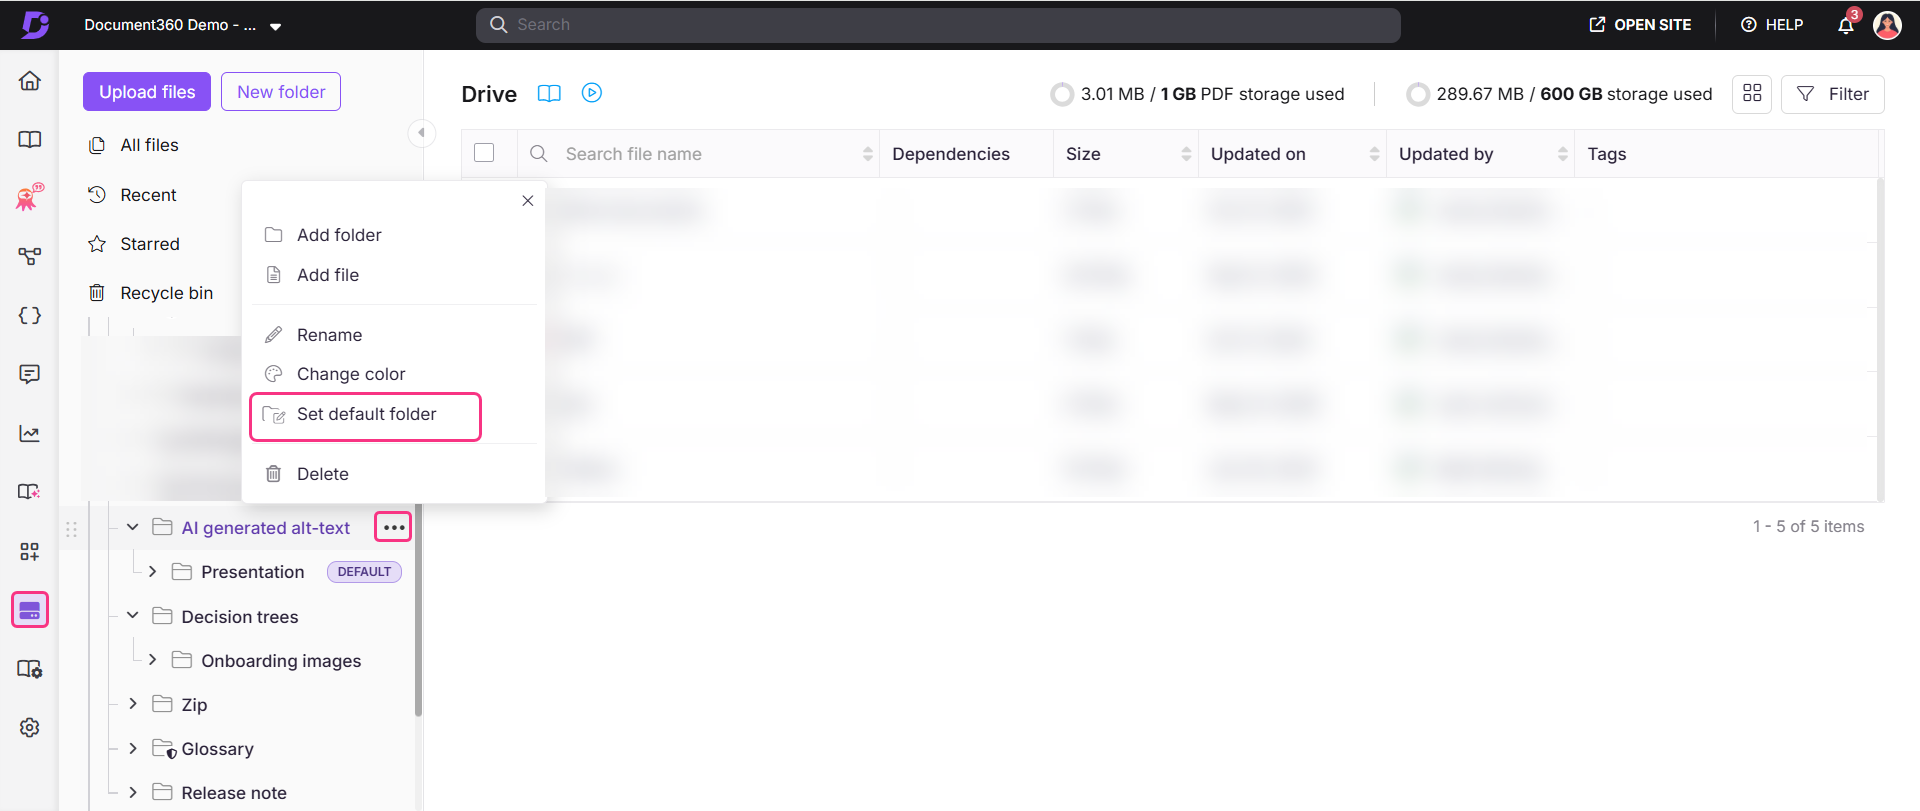Open the Knowledge base site settings icon
This screenshot has width=1920, height=811.
pyautogui.click(x=30, y=669)
